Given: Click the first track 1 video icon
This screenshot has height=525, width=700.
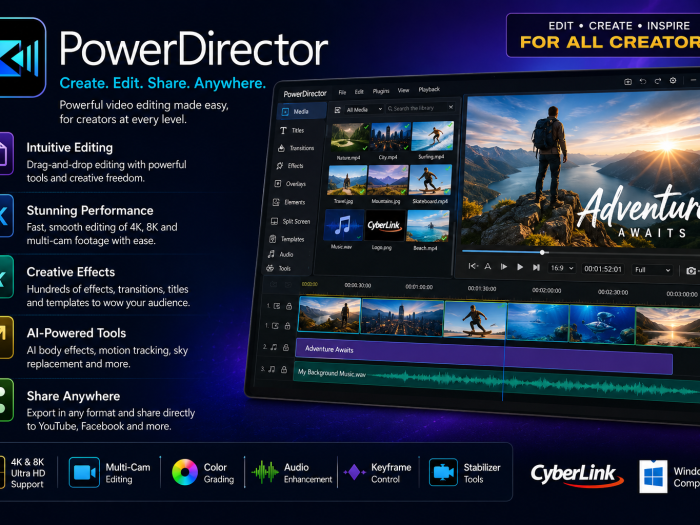Looking at the screenshot, I should pyautogui.click(x=277, y=306).
